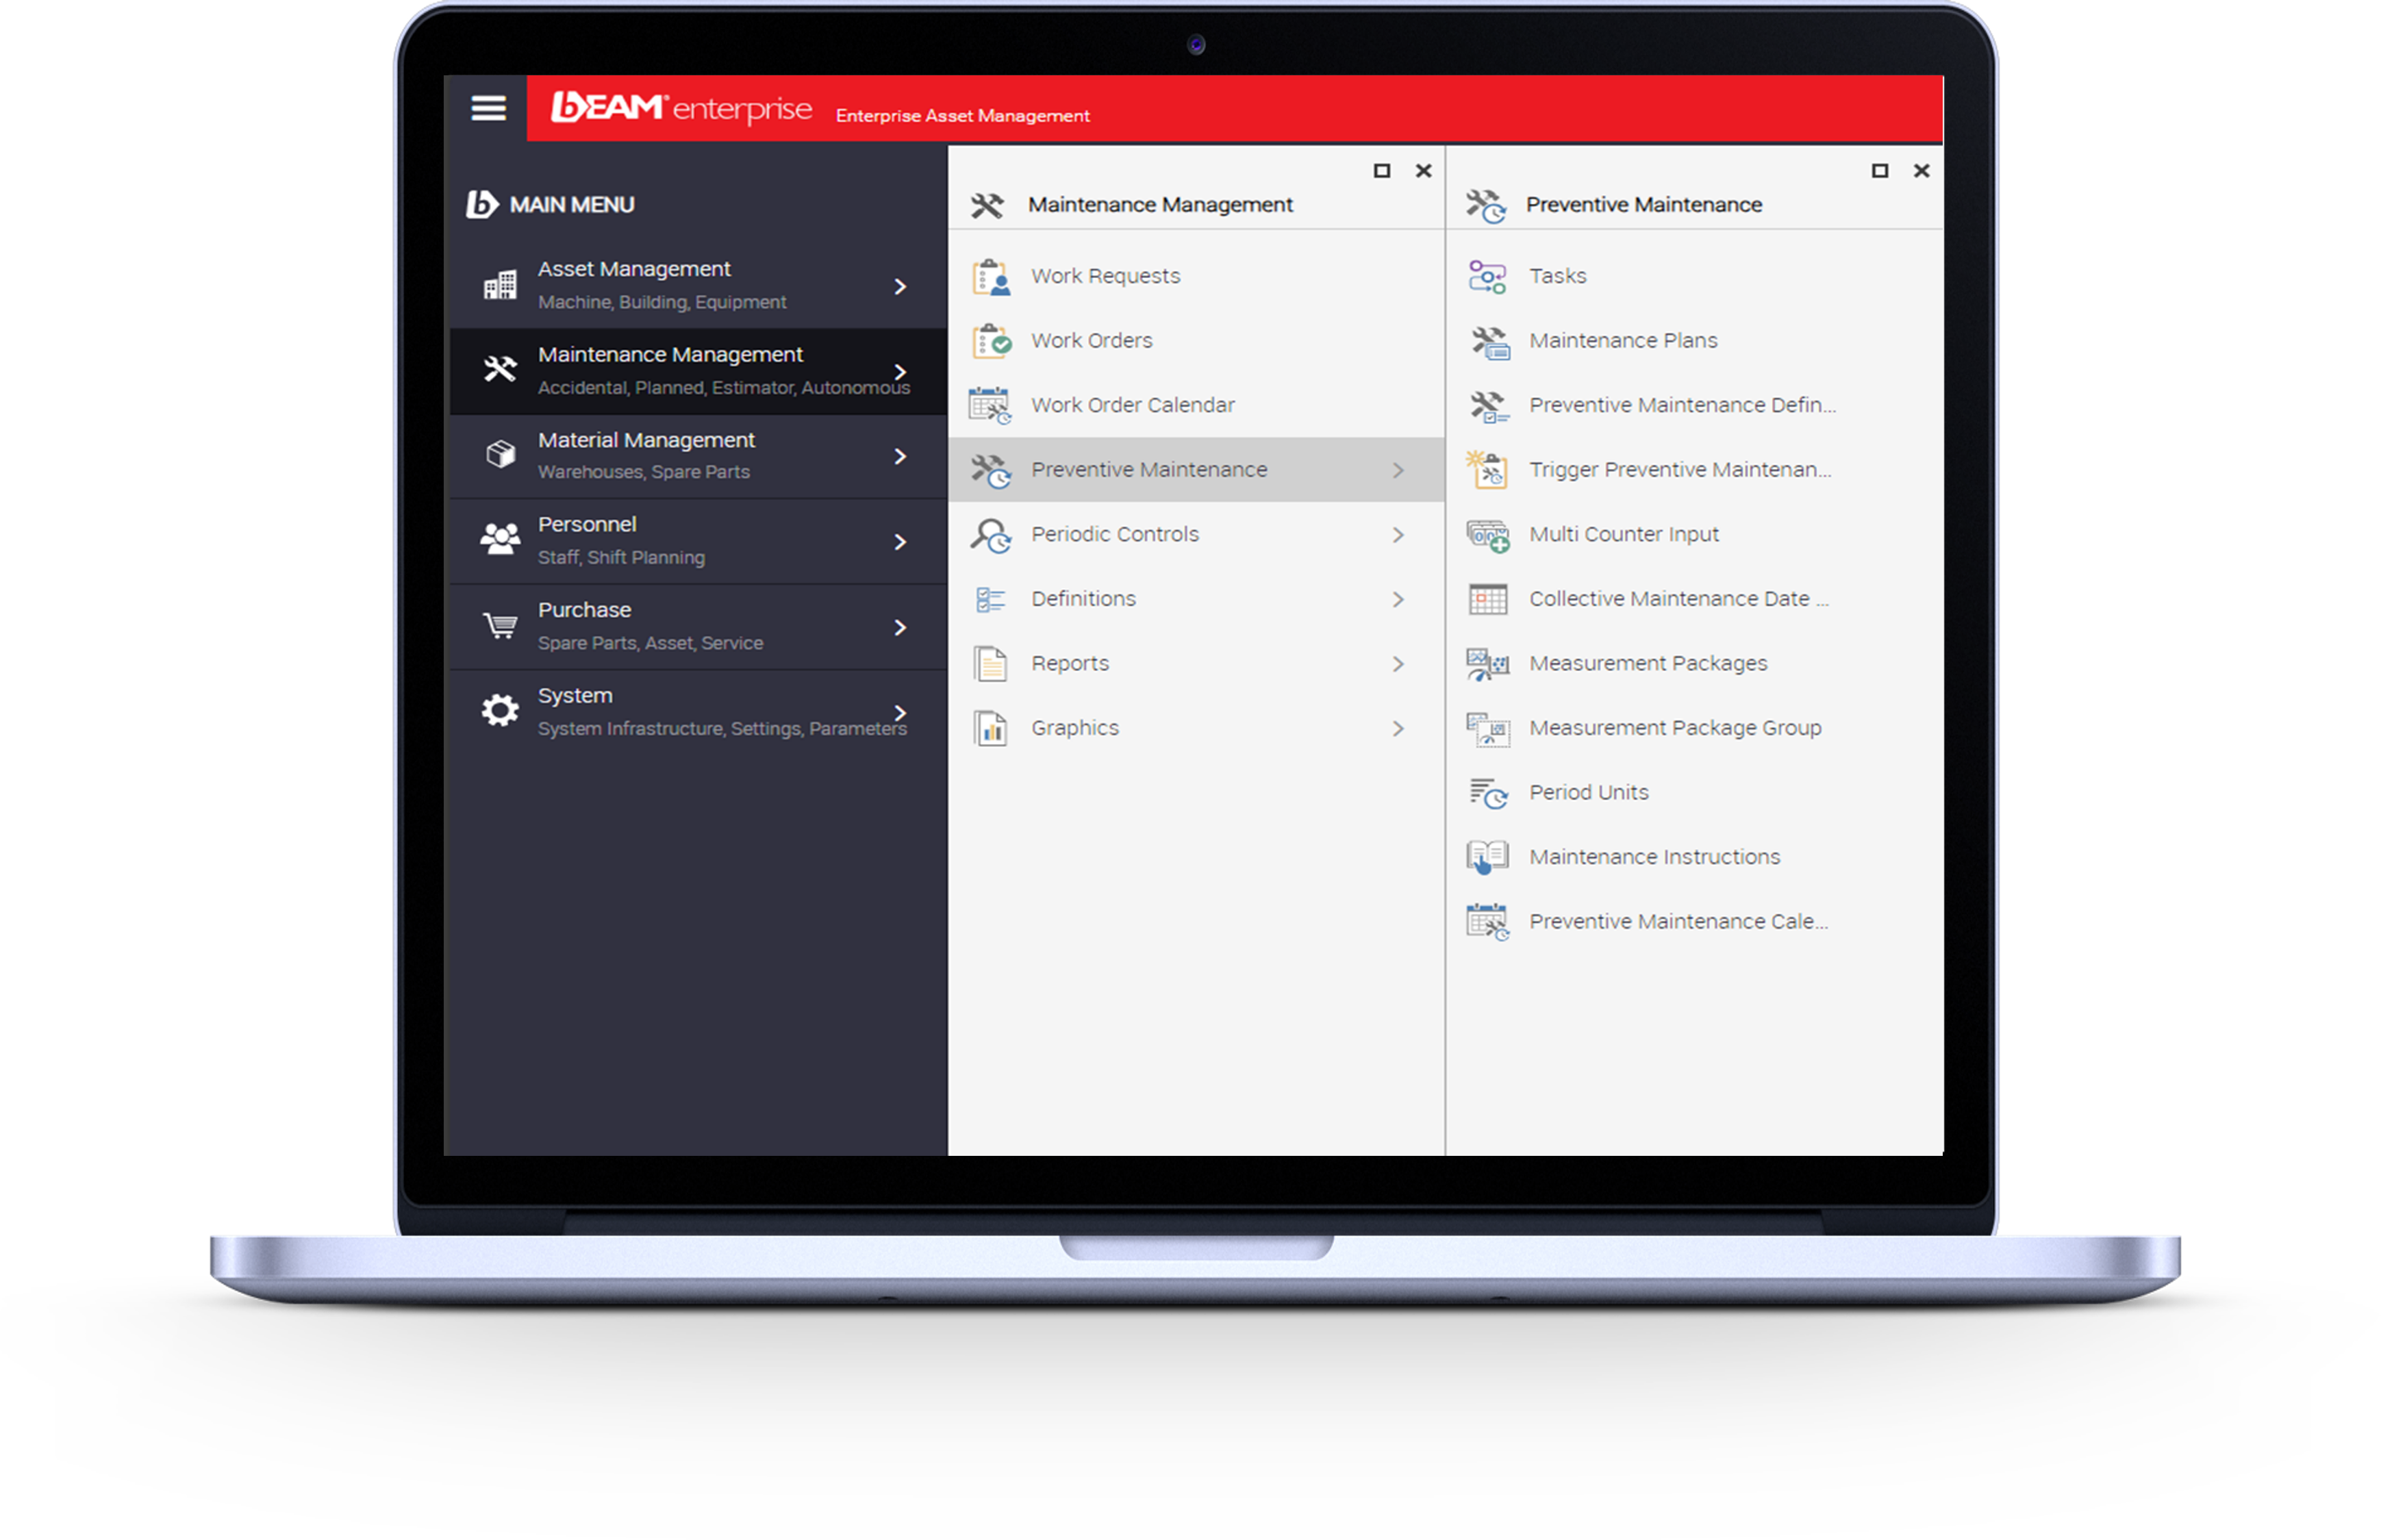The image size is (2381, 1540).
Task: Click the Enterprise Asset Management subtitle
Action: click(962, 116)
